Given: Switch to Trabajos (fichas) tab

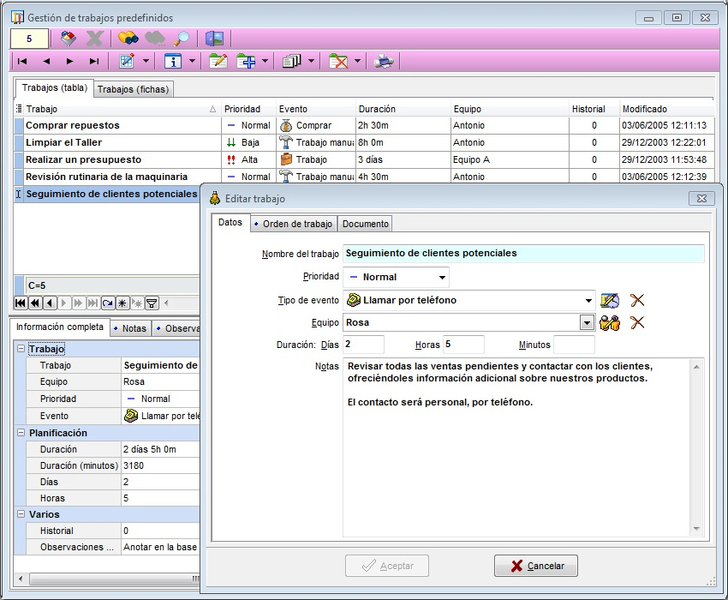Looking at the screenshot, I should [133, 89].
